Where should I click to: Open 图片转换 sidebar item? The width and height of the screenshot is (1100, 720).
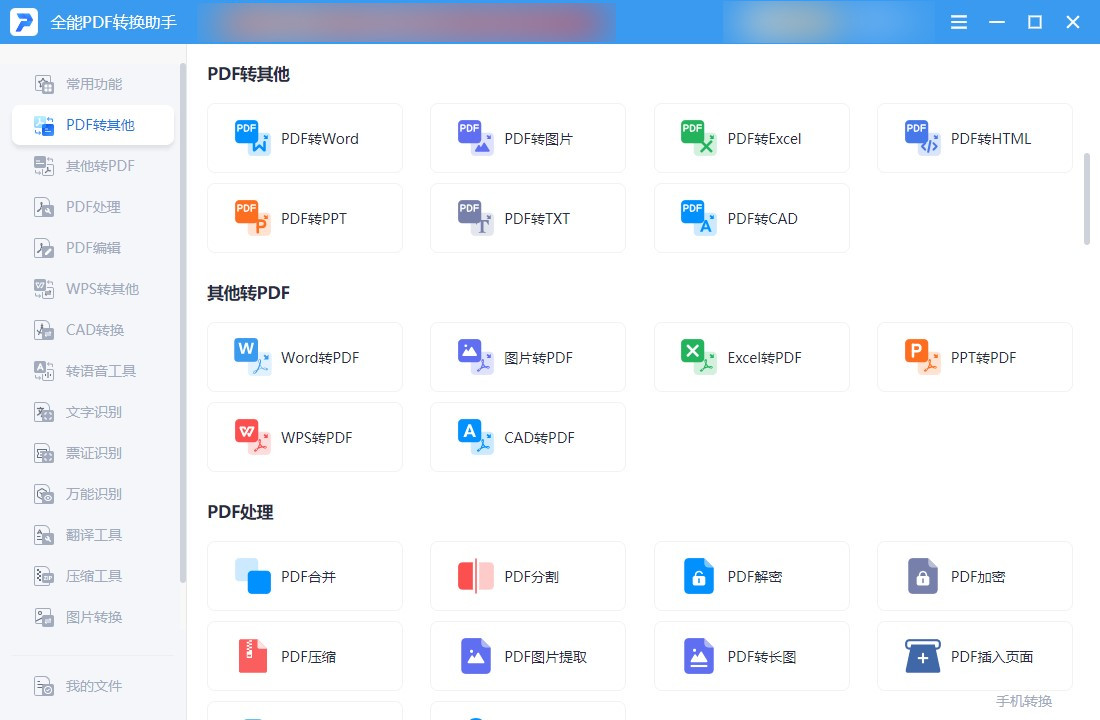[93, 617]
